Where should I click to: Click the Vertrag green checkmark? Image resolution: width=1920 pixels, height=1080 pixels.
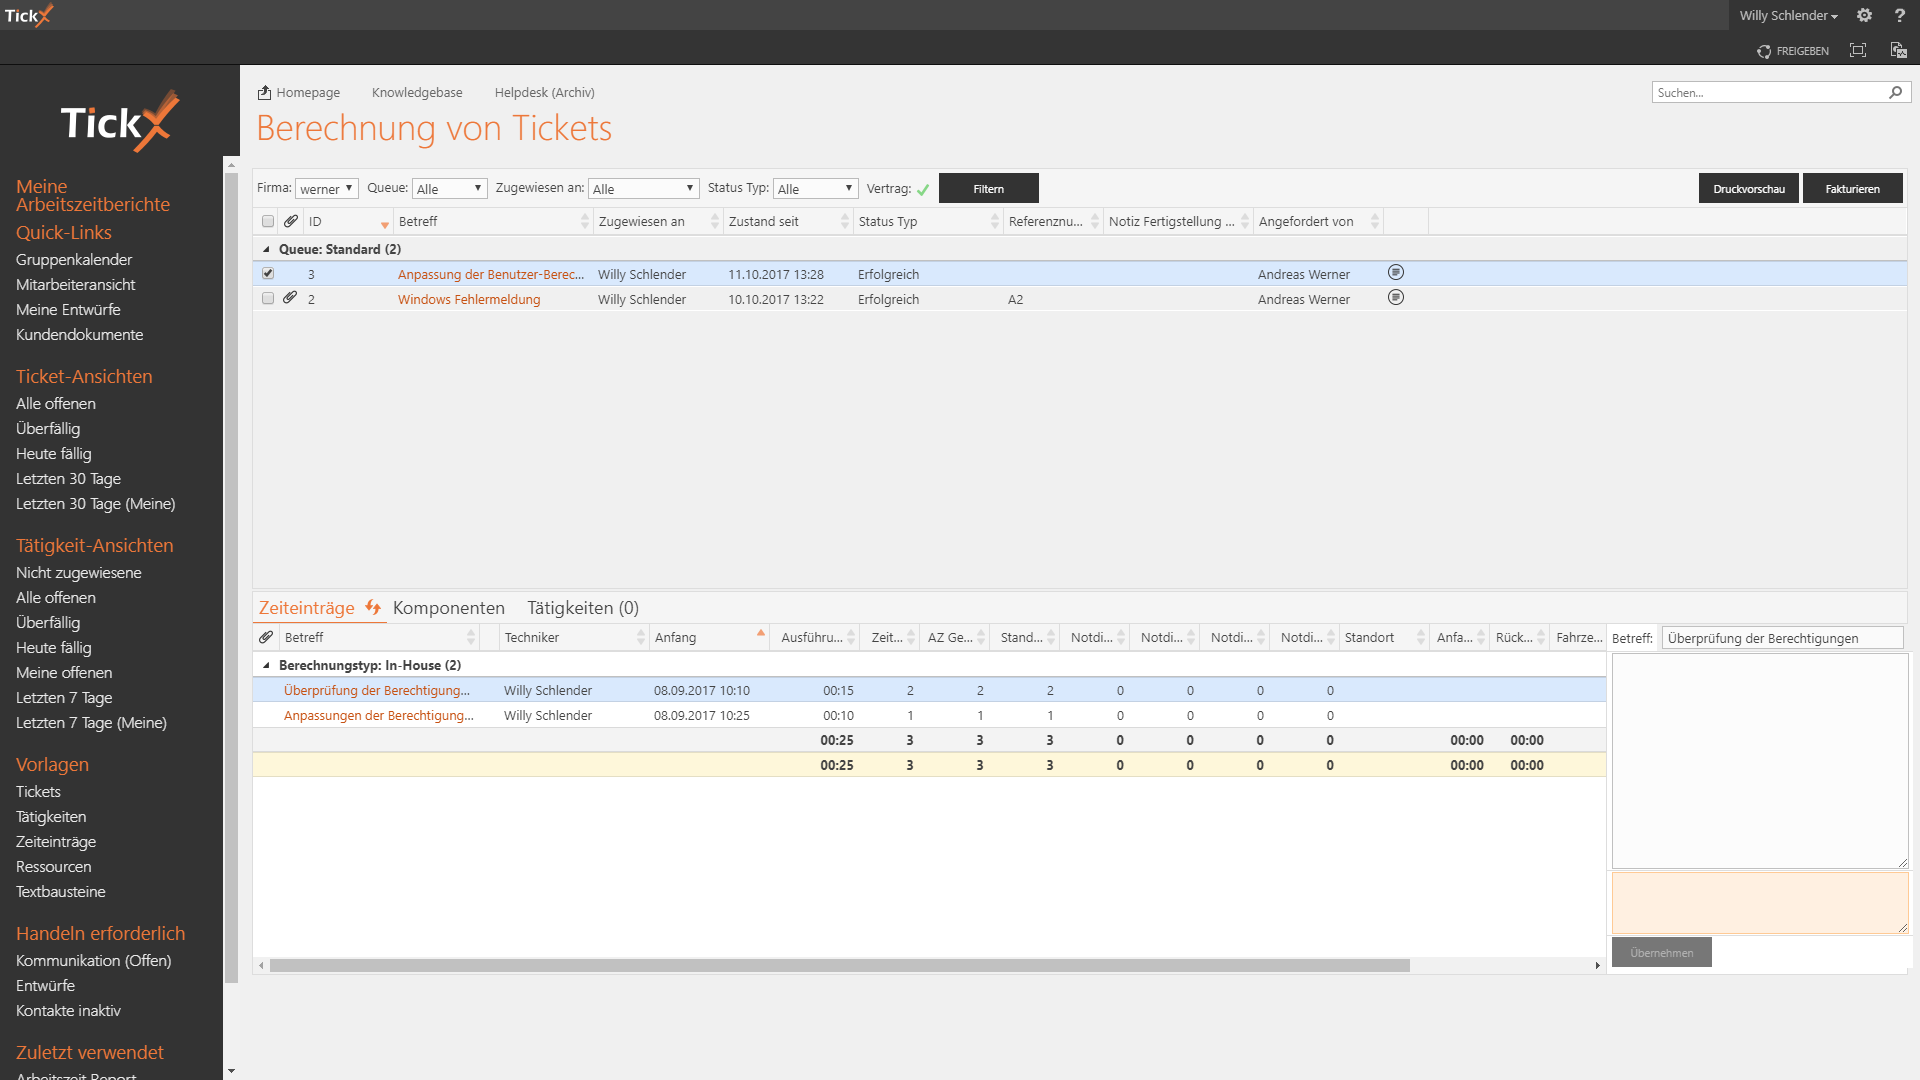(923, 189)
